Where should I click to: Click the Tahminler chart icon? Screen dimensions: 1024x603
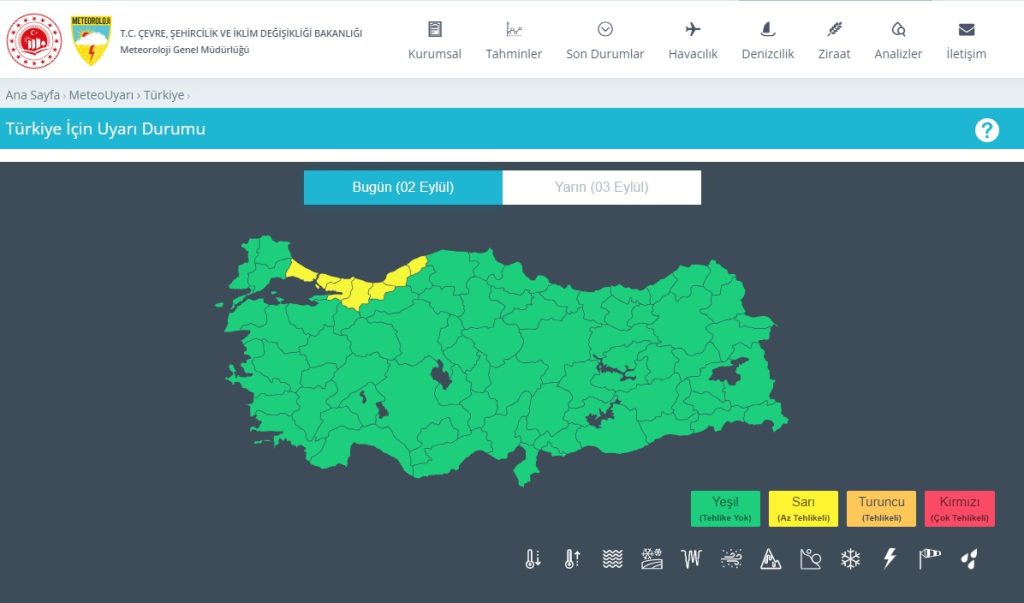pyautogui.click(x=514, y=29)
